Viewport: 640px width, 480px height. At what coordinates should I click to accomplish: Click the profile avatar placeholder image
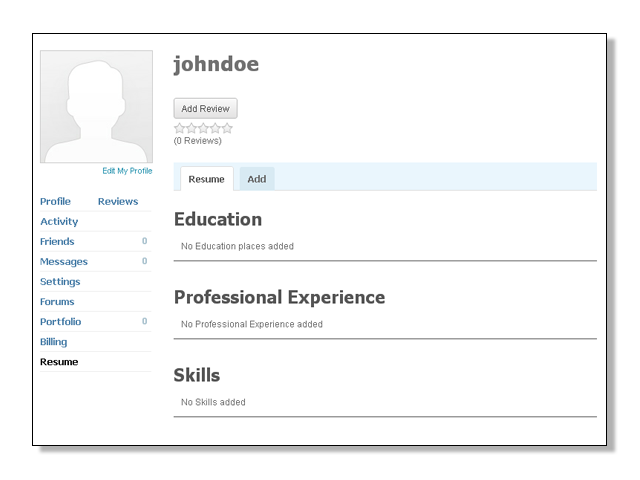pyautogui.click(x=96, y=107)
